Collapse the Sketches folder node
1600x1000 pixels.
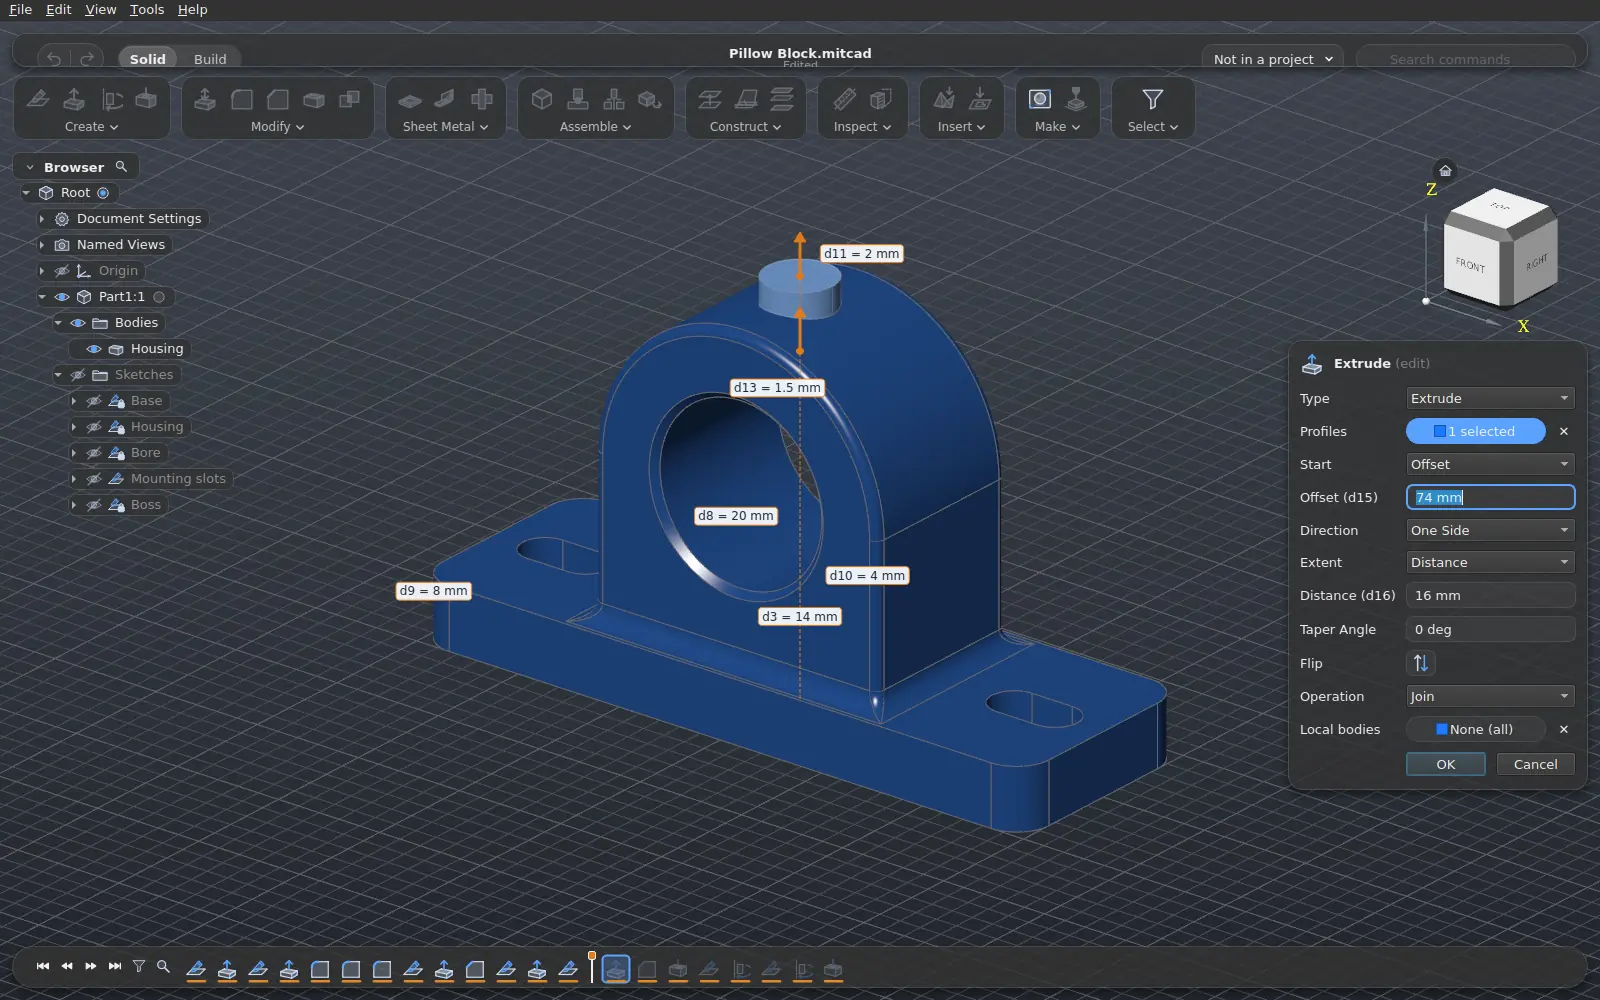pos(58,375)
